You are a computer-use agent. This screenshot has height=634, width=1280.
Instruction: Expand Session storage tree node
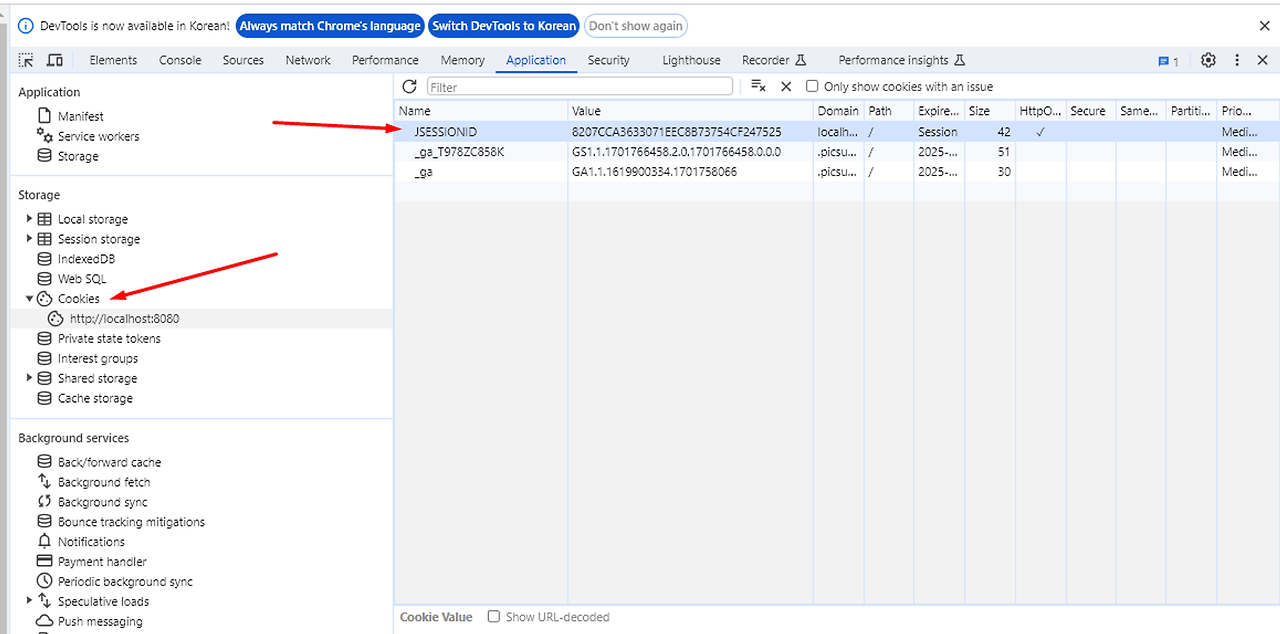(x=29, y=239)
